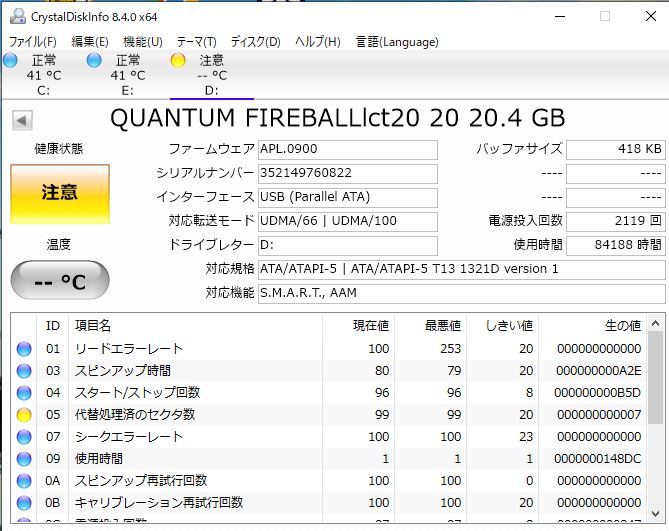Select the リードエラーレート row name
This screenshot has height=531, width=669.
coord(129,349)
